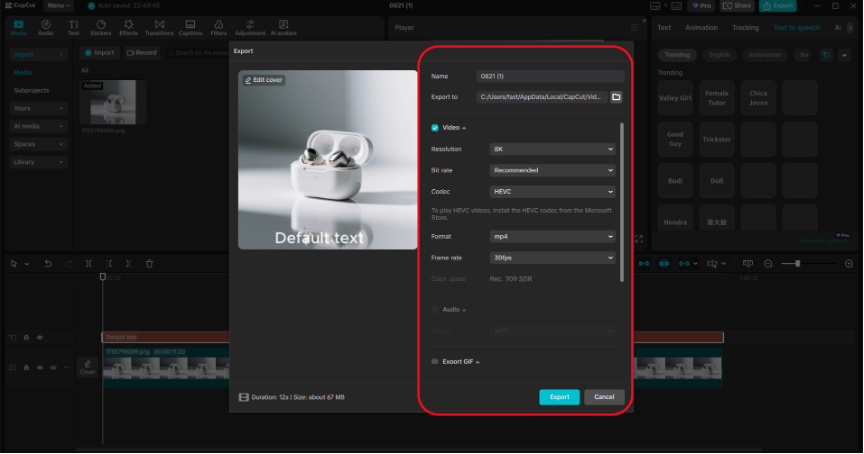Expand the Codec dropdown set to HEVC
This screenshot has height=454, width=864.
click(x=552, y=191)
